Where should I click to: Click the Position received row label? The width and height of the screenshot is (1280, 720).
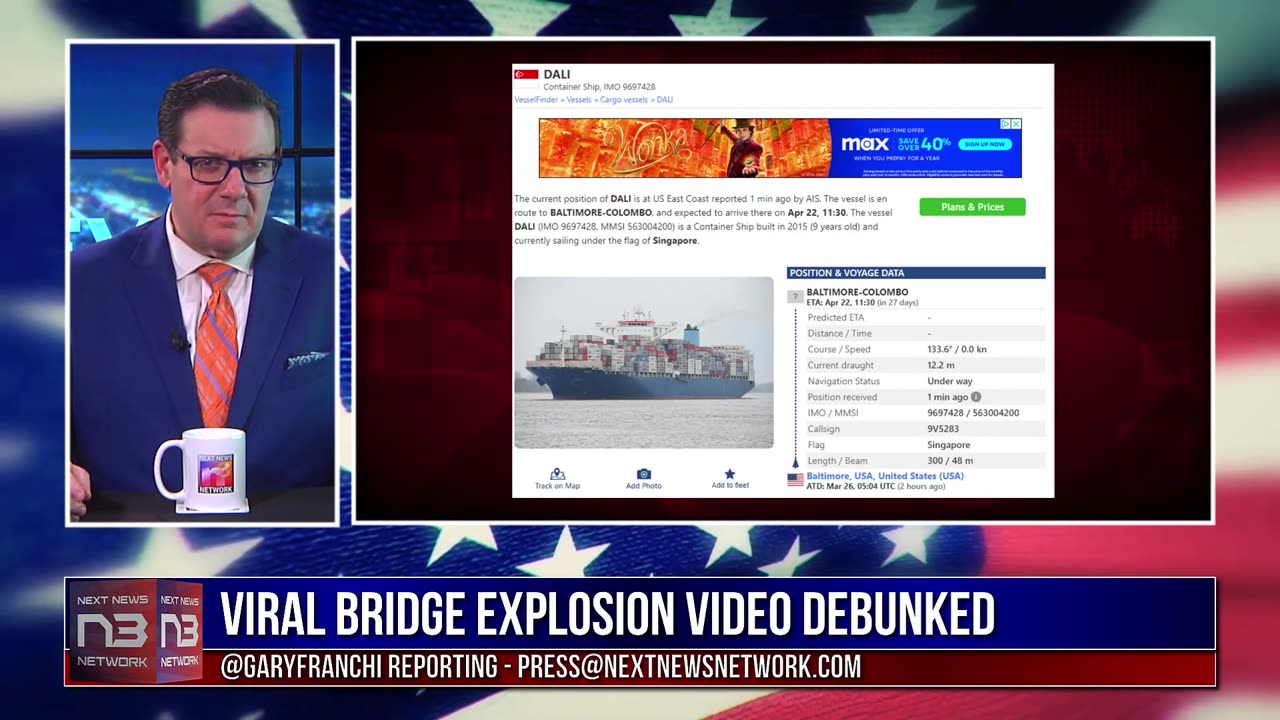coord(842,397)
